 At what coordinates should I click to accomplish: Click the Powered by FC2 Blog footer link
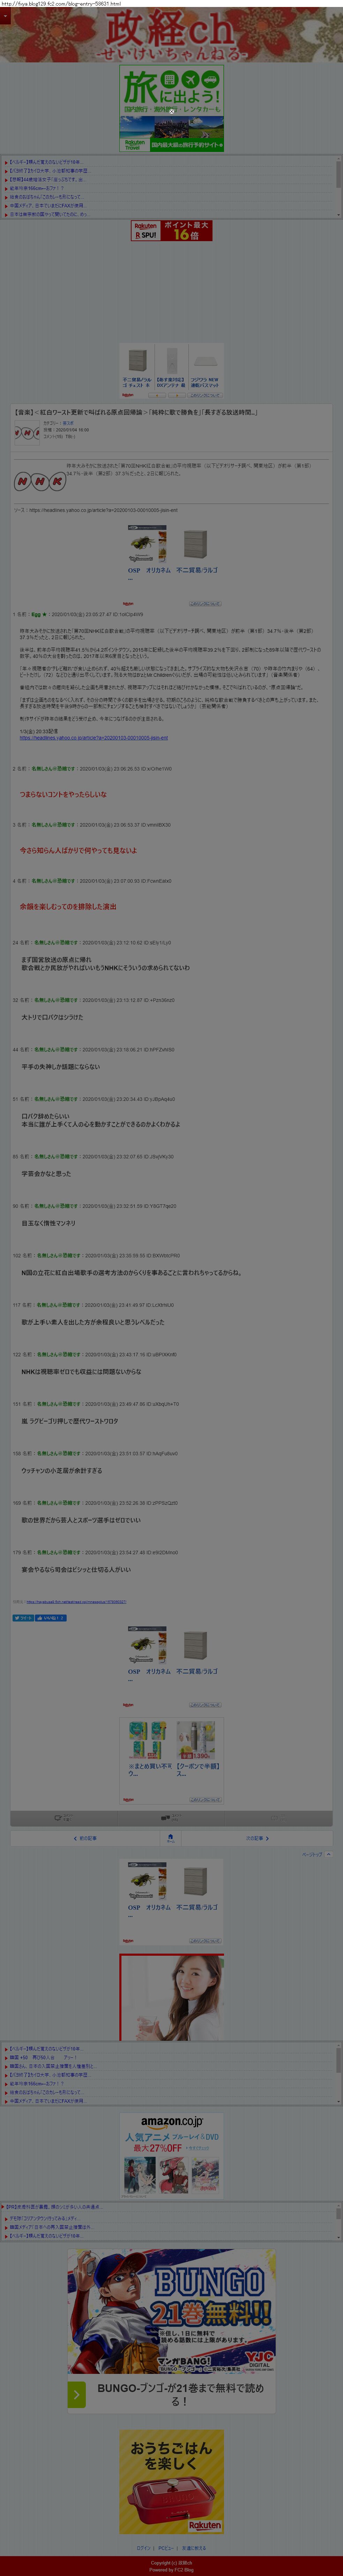coord(171,2570)
